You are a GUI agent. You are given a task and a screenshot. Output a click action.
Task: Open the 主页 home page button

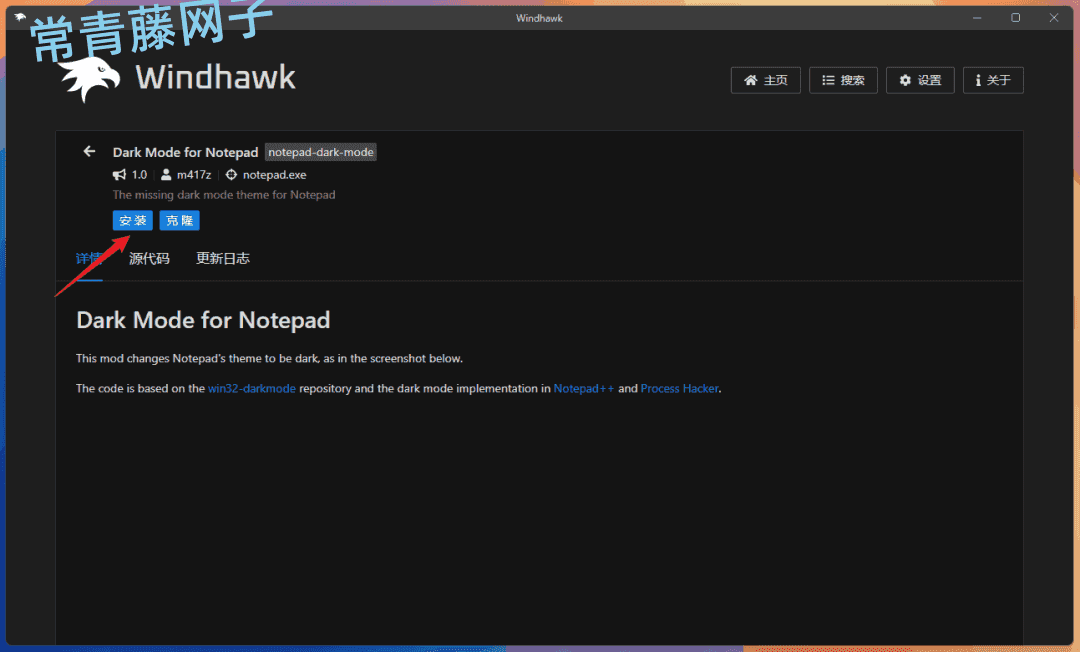click(x=765, y=81)
